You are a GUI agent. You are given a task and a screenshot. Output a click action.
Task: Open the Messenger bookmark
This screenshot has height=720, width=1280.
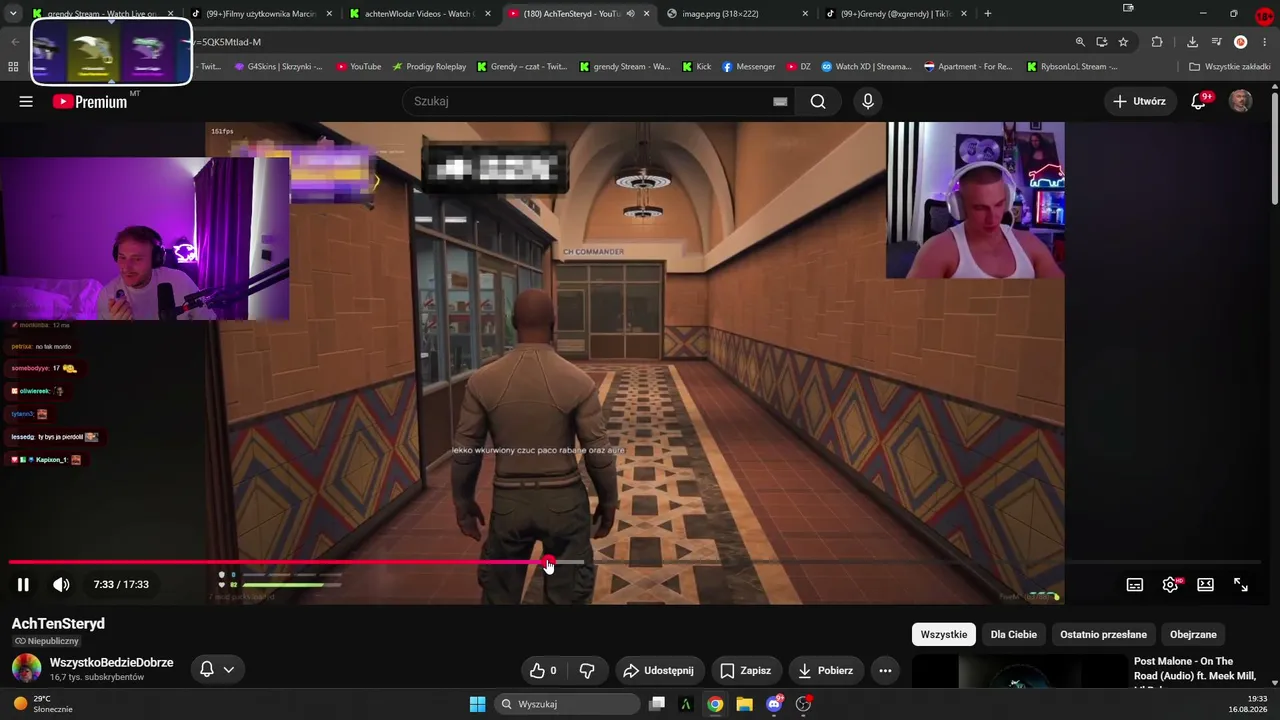click(749, 67)
